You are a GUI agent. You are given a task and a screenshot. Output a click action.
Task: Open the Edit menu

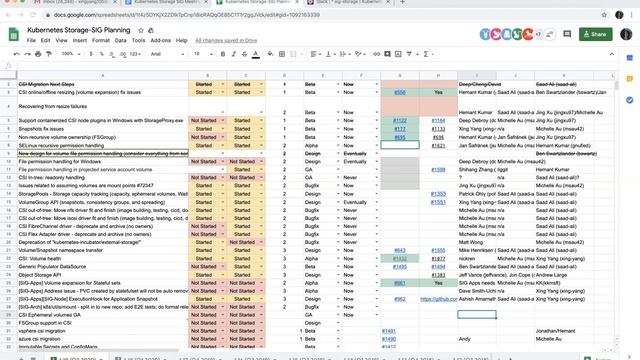(x=45, y=40)
